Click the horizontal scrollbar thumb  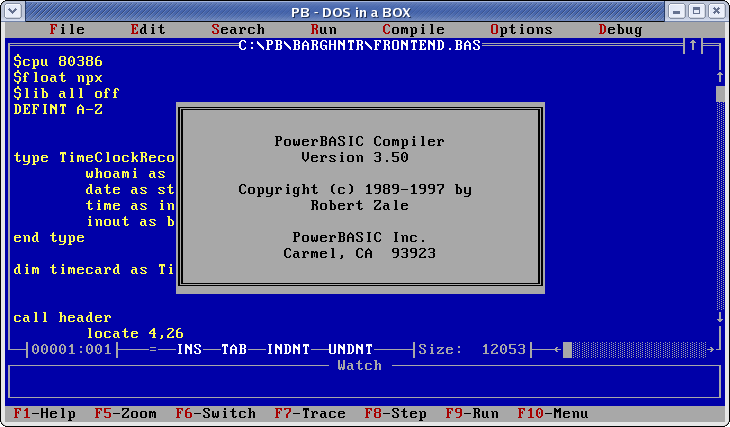pos(568,350)
